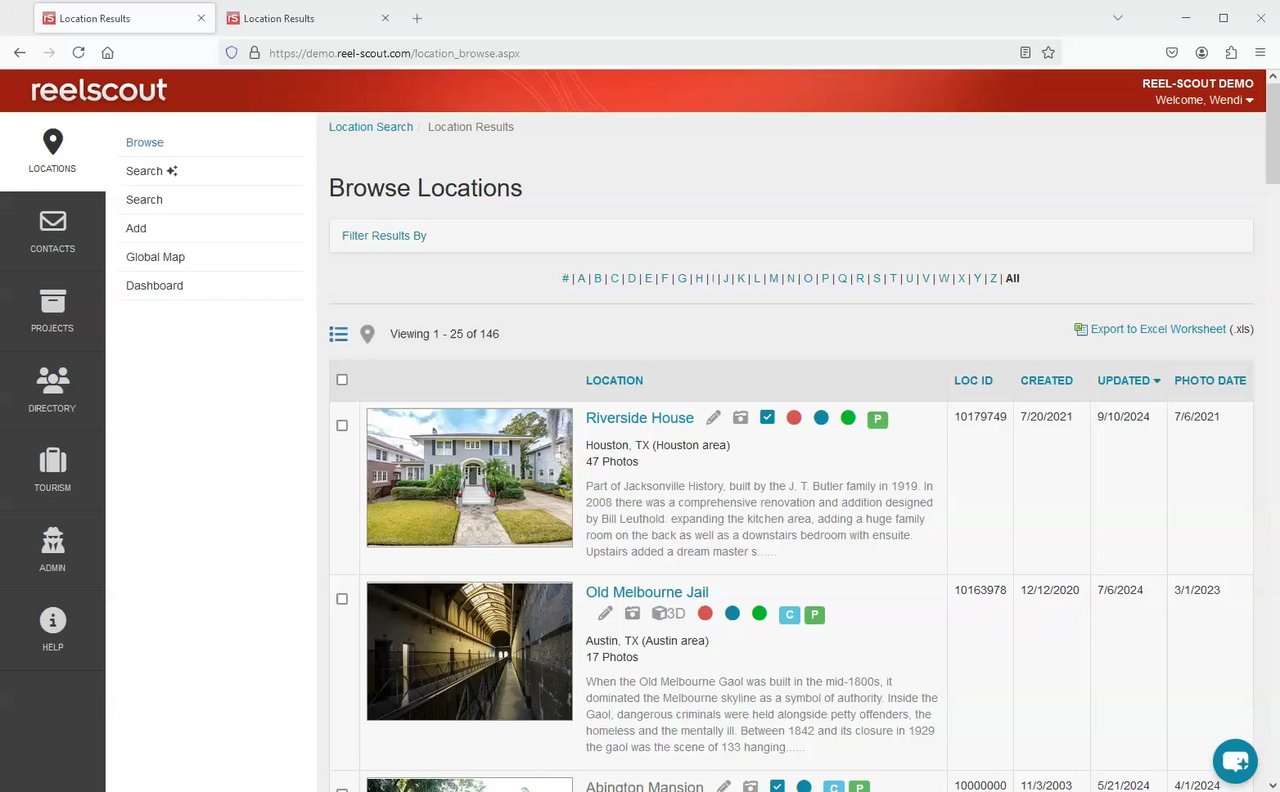This screenshot has width=1280, height=792.
Task: Open the Projects section in the sidebar
Action: pos(52,311)
